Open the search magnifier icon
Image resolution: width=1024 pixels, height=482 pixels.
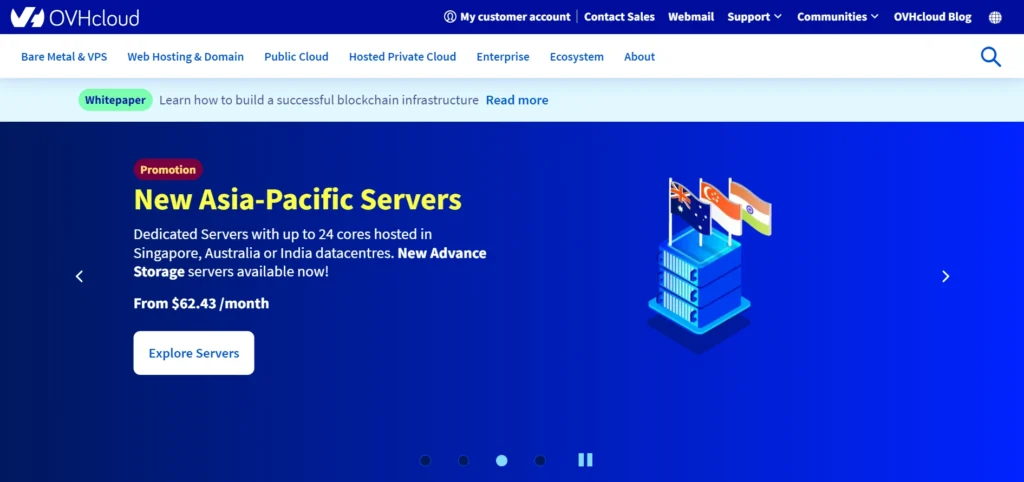990,57
